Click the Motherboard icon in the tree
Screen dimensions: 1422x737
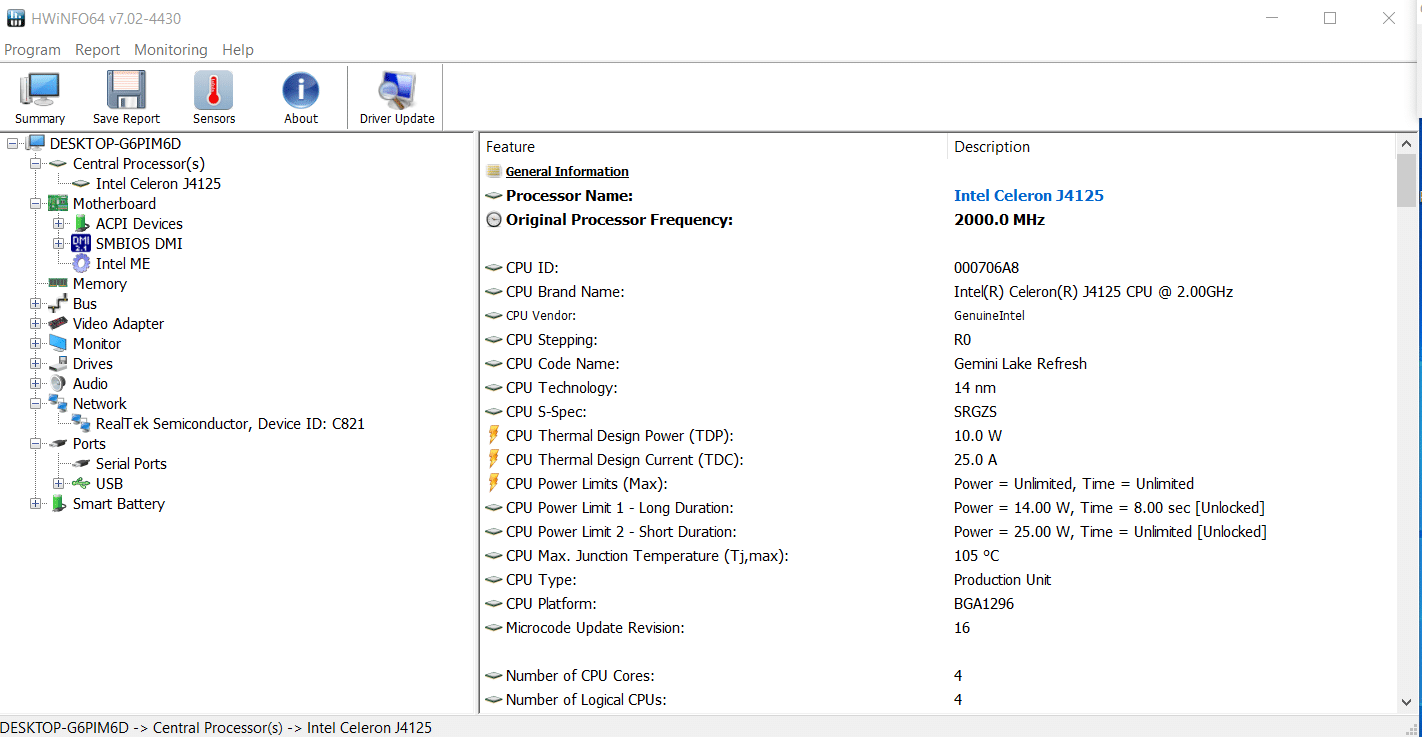coord(59,203)
